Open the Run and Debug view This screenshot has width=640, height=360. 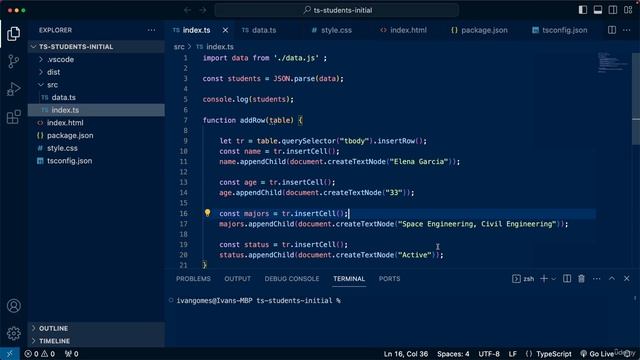[13, 89]
